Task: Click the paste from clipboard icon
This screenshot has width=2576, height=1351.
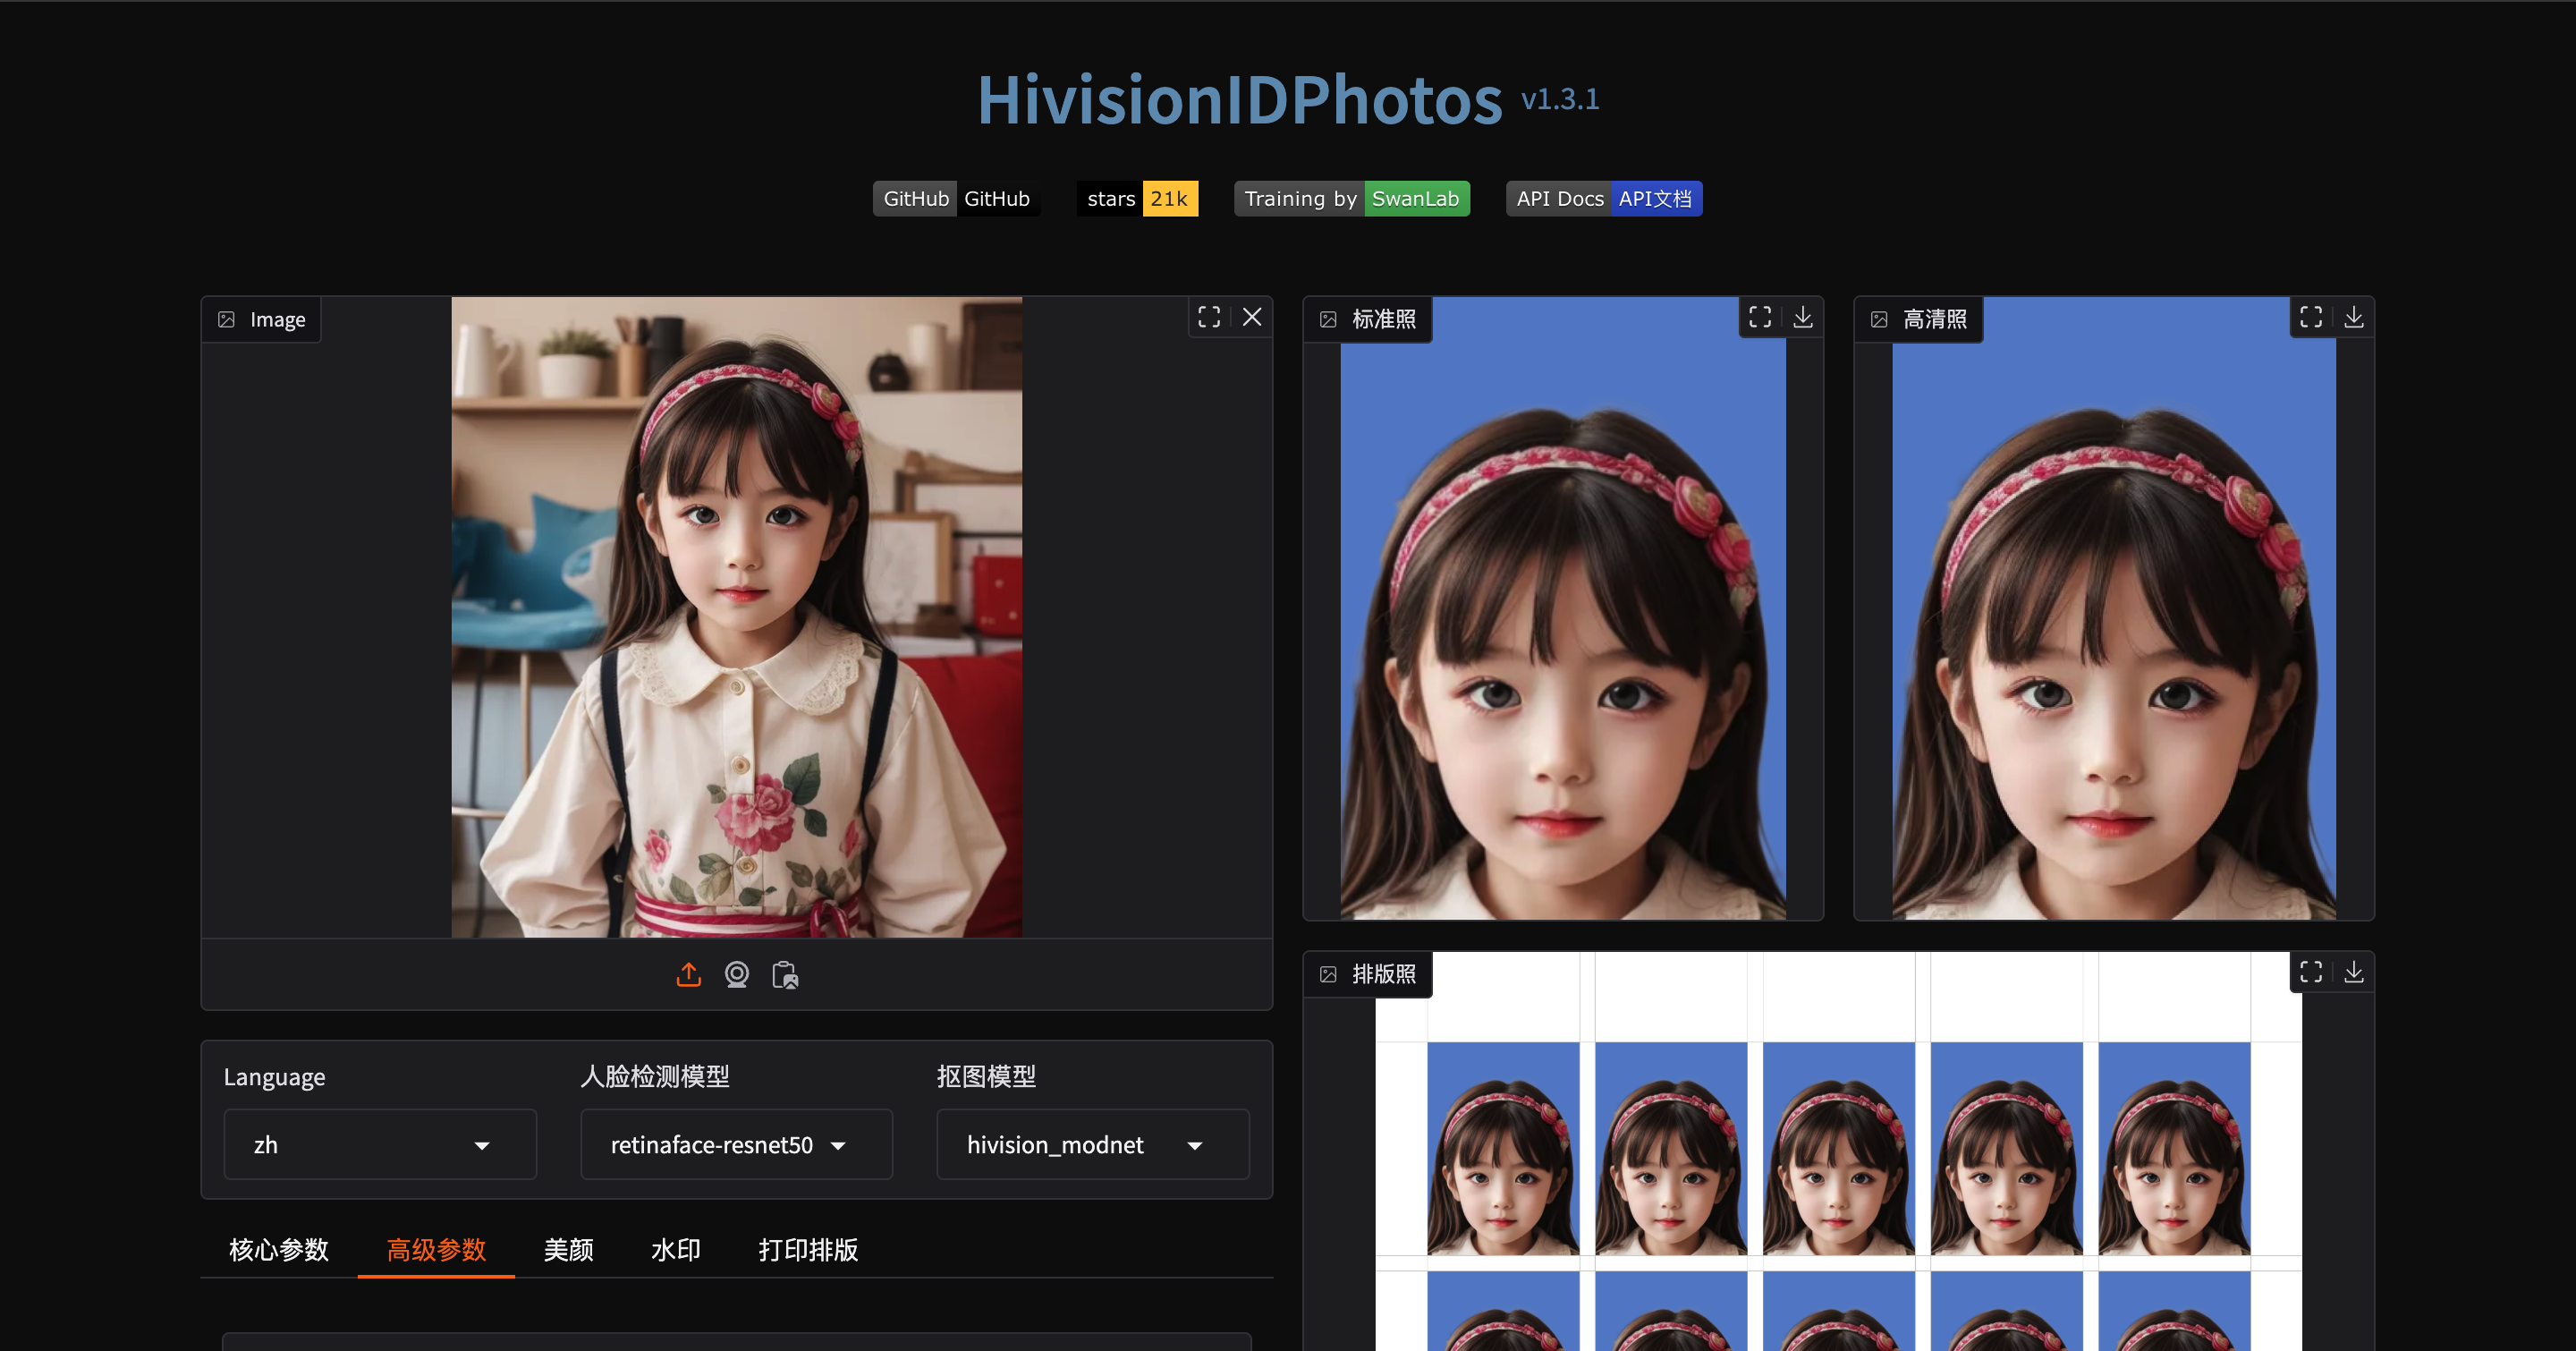Action: [x=786, y=974]
